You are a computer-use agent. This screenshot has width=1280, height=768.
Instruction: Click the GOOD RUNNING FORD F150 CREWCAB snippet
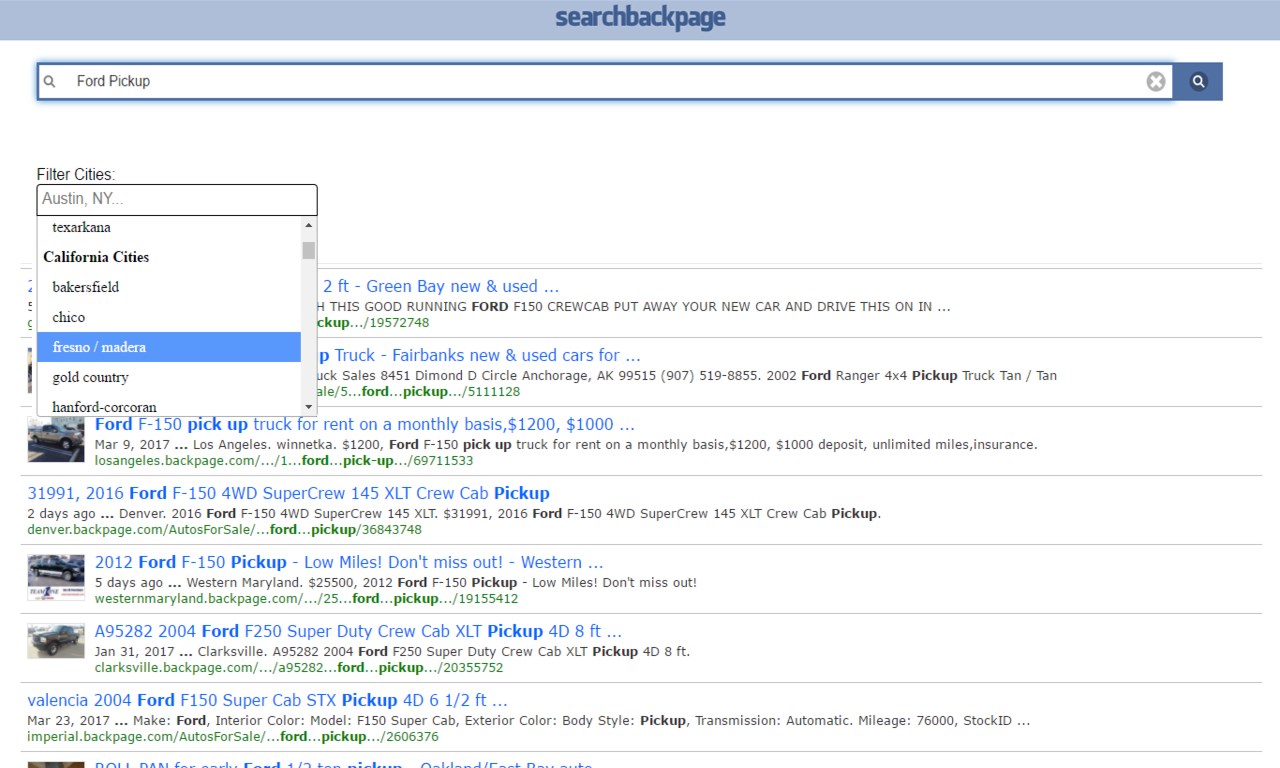tap(634, 306)
